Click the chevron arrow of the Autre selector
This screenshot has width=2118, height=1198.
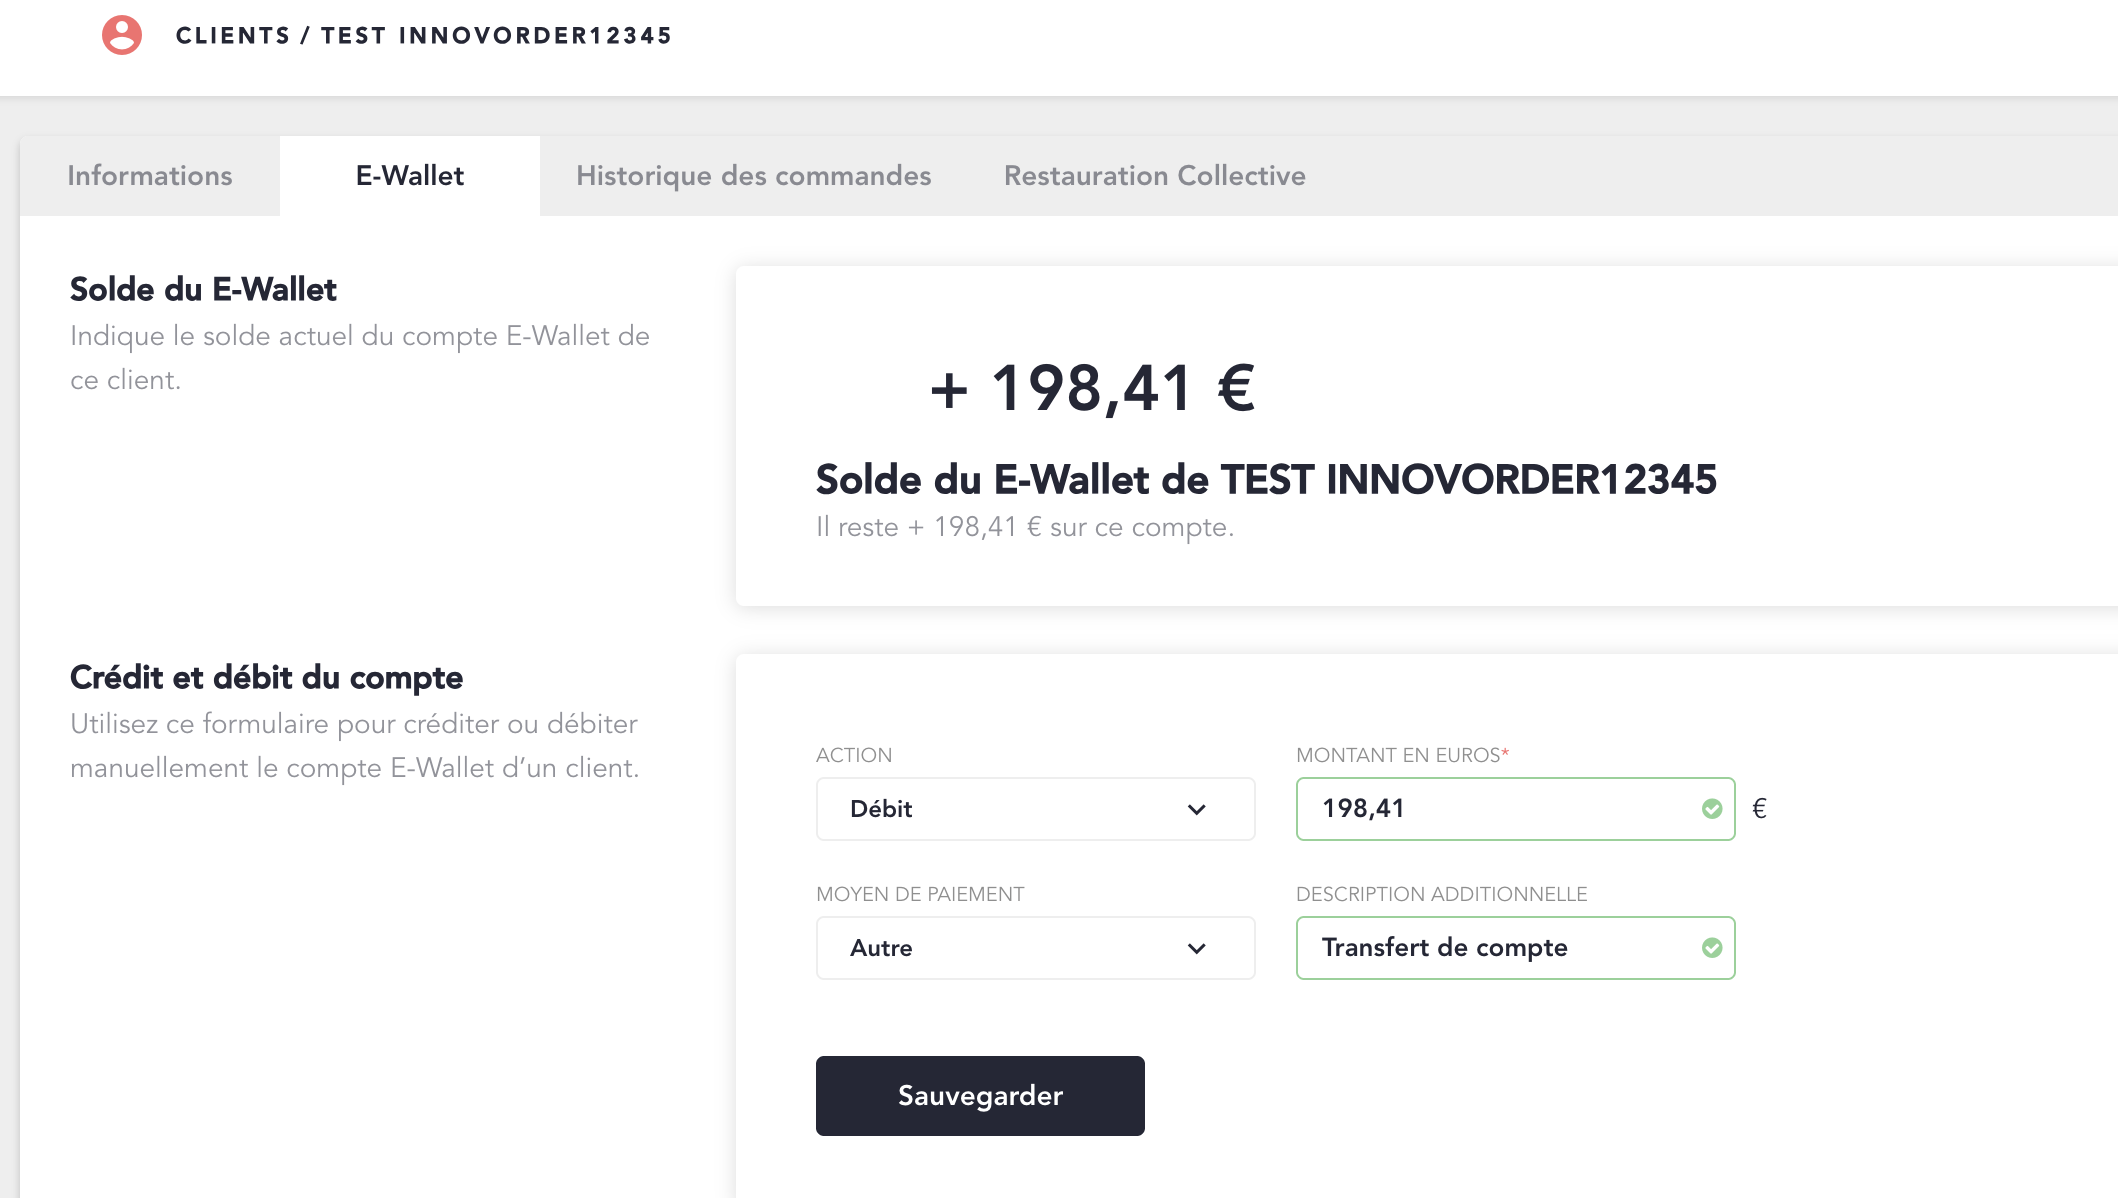point(1197,948)
